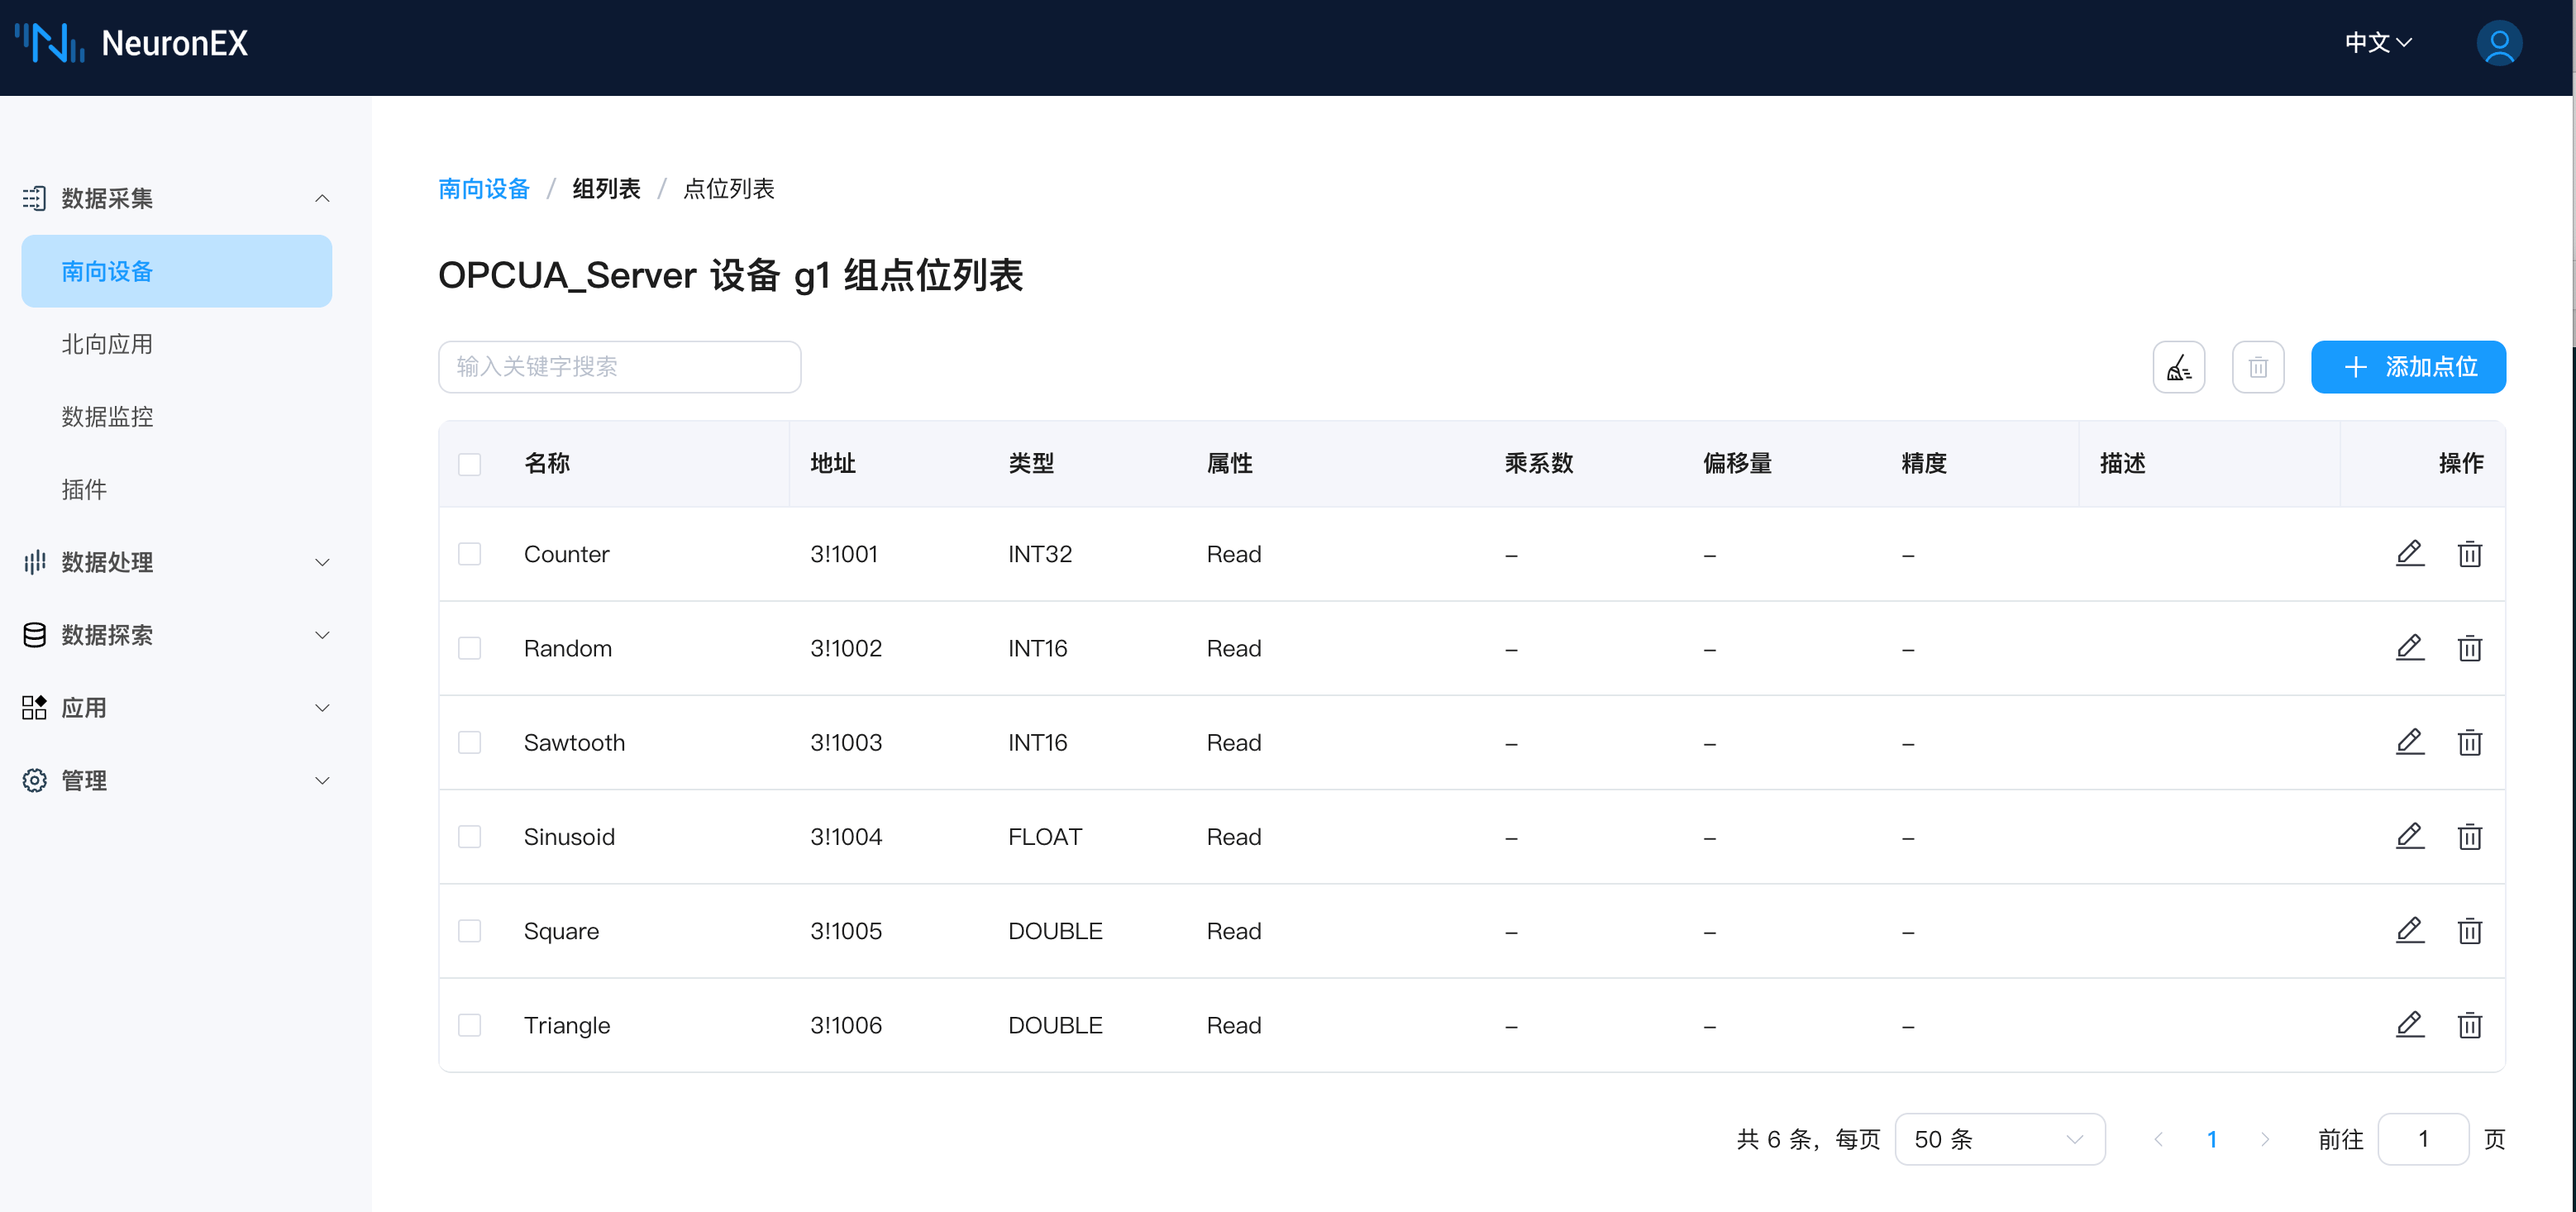Open the edit icon for Triangle
This screenshot has width=2576, height=1212.
click(2409, 1024)
